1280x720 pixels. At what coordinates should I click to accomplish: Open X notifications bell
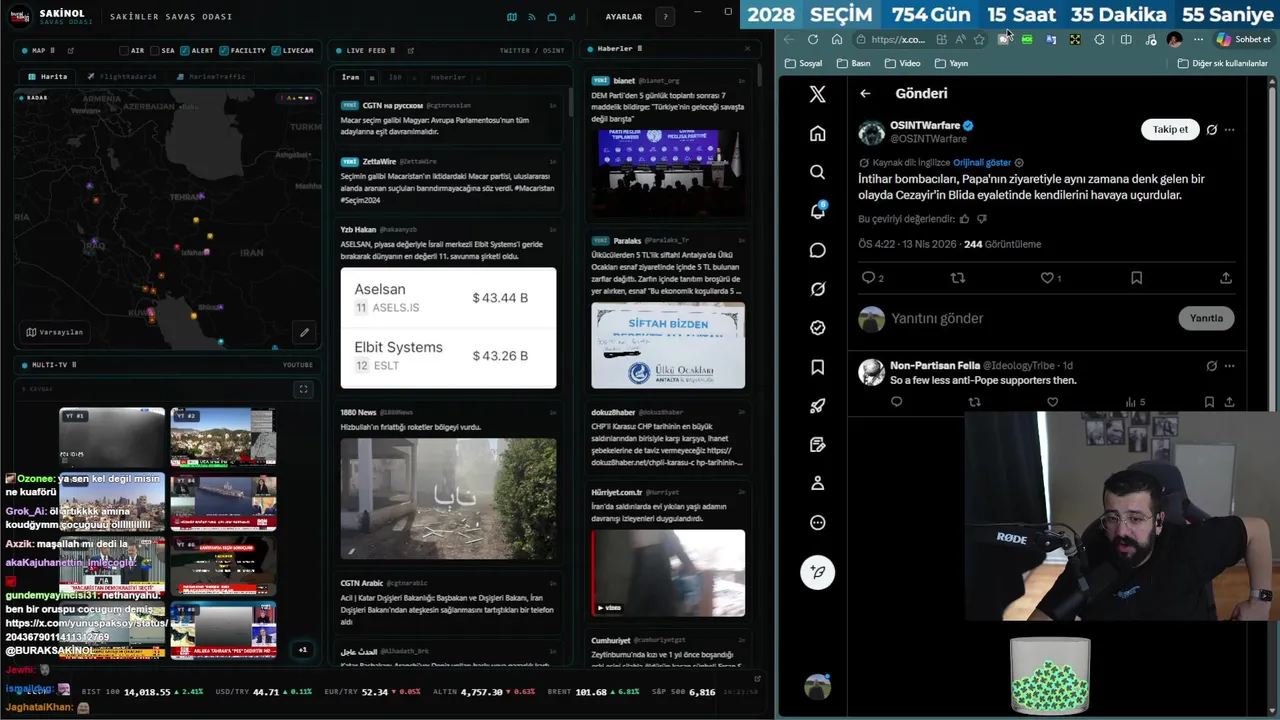point(817,211)
